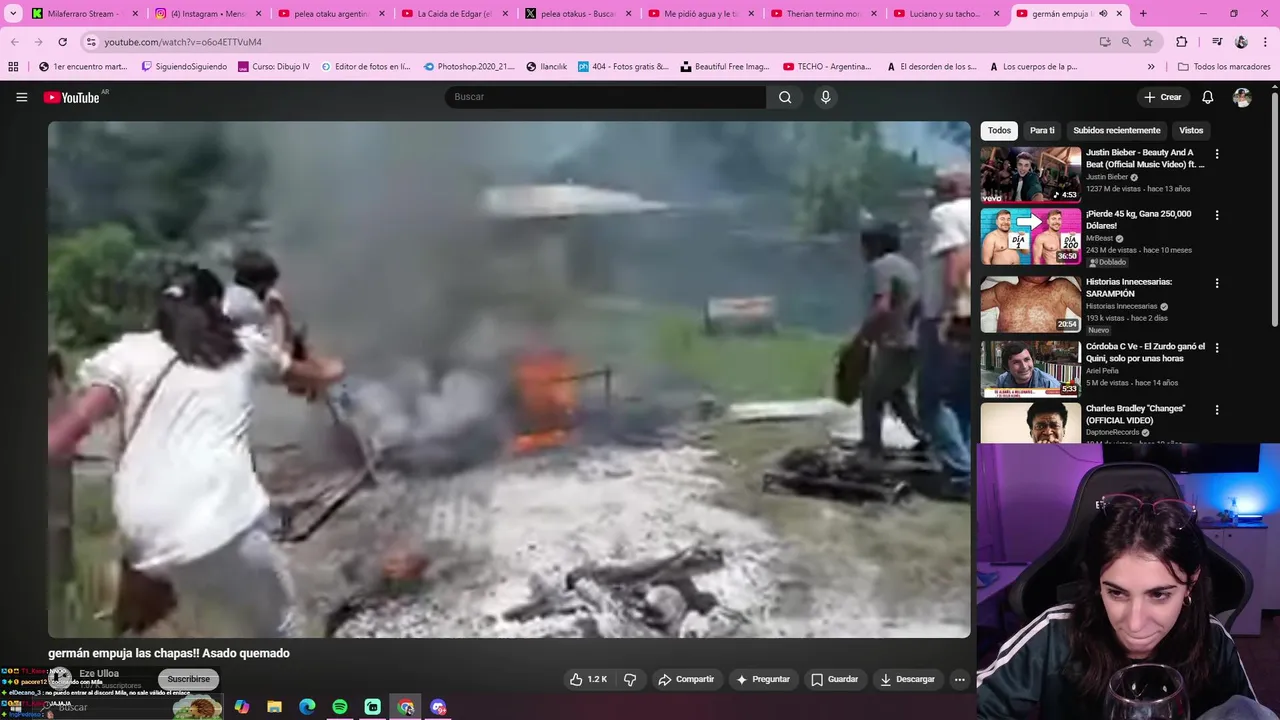Open the Eze Ulloa channel link
1280x720 pixels.
click(99, 674)
